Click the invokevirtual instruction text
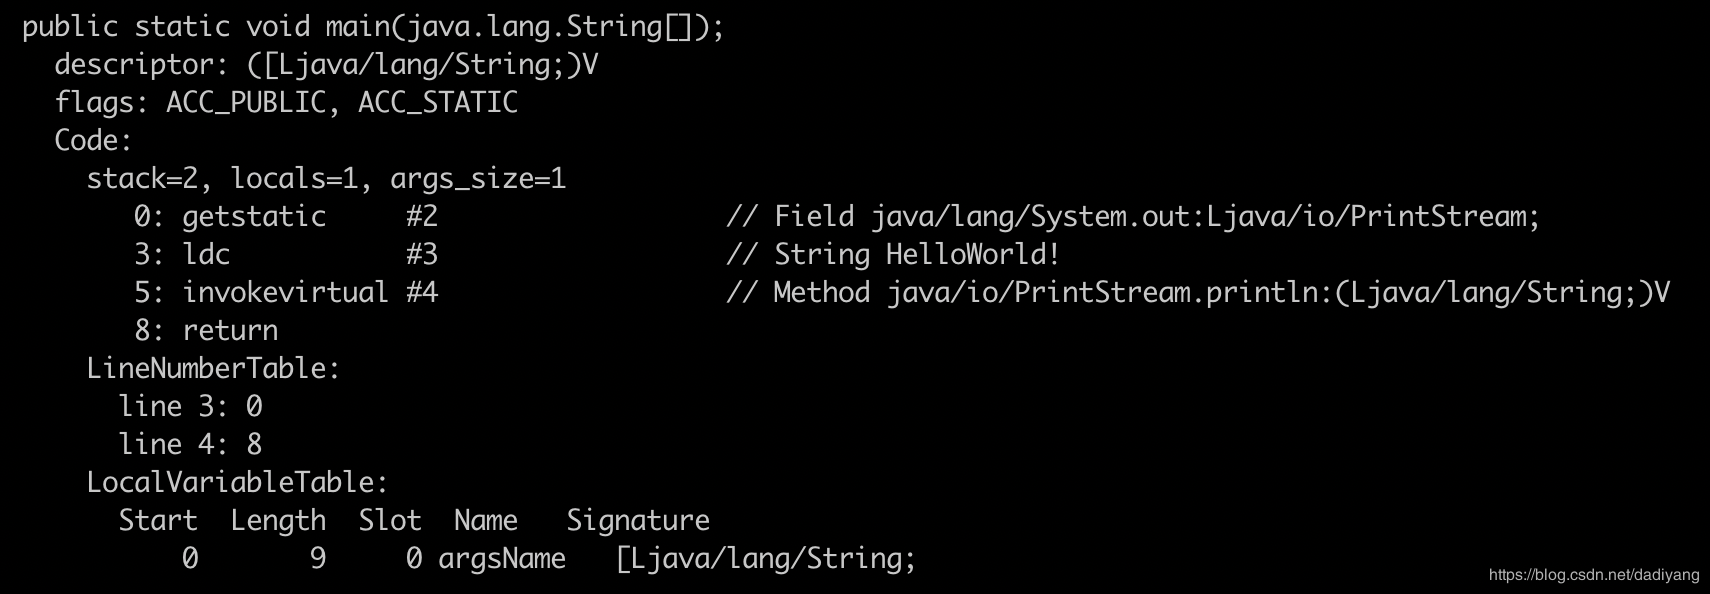The height and width of the screenshot is (594, 1710). 285,292
